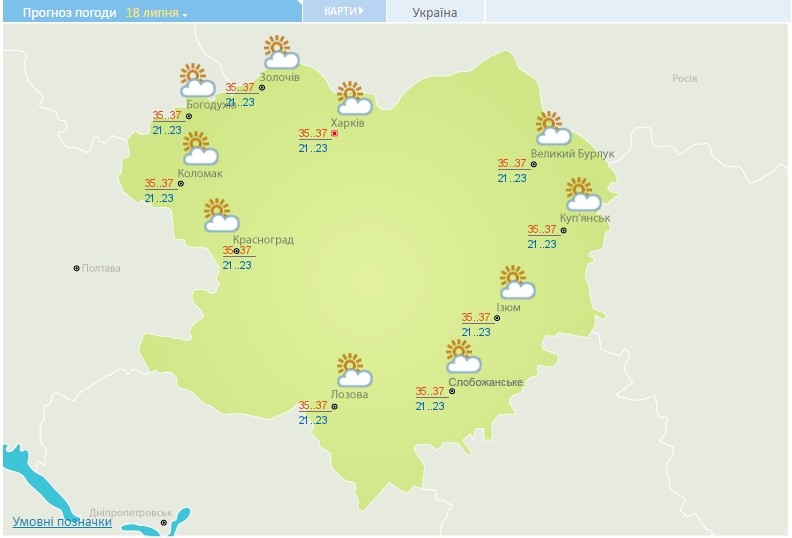Open the КАРТИ tab
The width and height of the screenshot is (792, 538).
344,11
